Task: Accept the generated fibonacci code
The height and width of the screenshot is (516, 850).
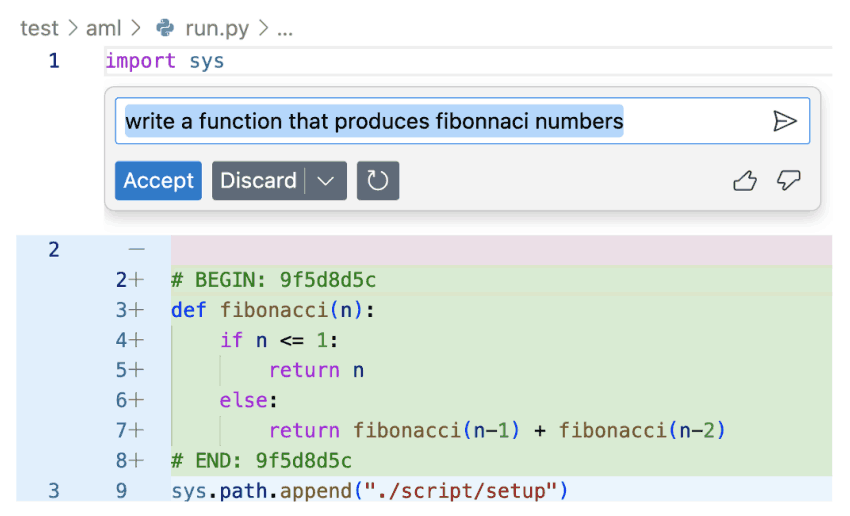Action: (x=158, y=180)
